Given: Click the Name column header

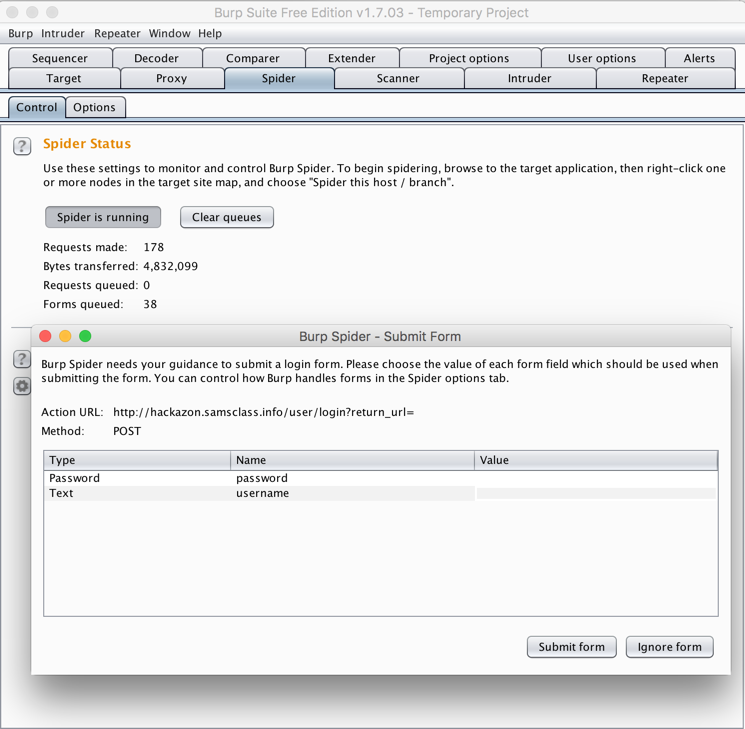Looking at the screenshot, I should point(353,460).
